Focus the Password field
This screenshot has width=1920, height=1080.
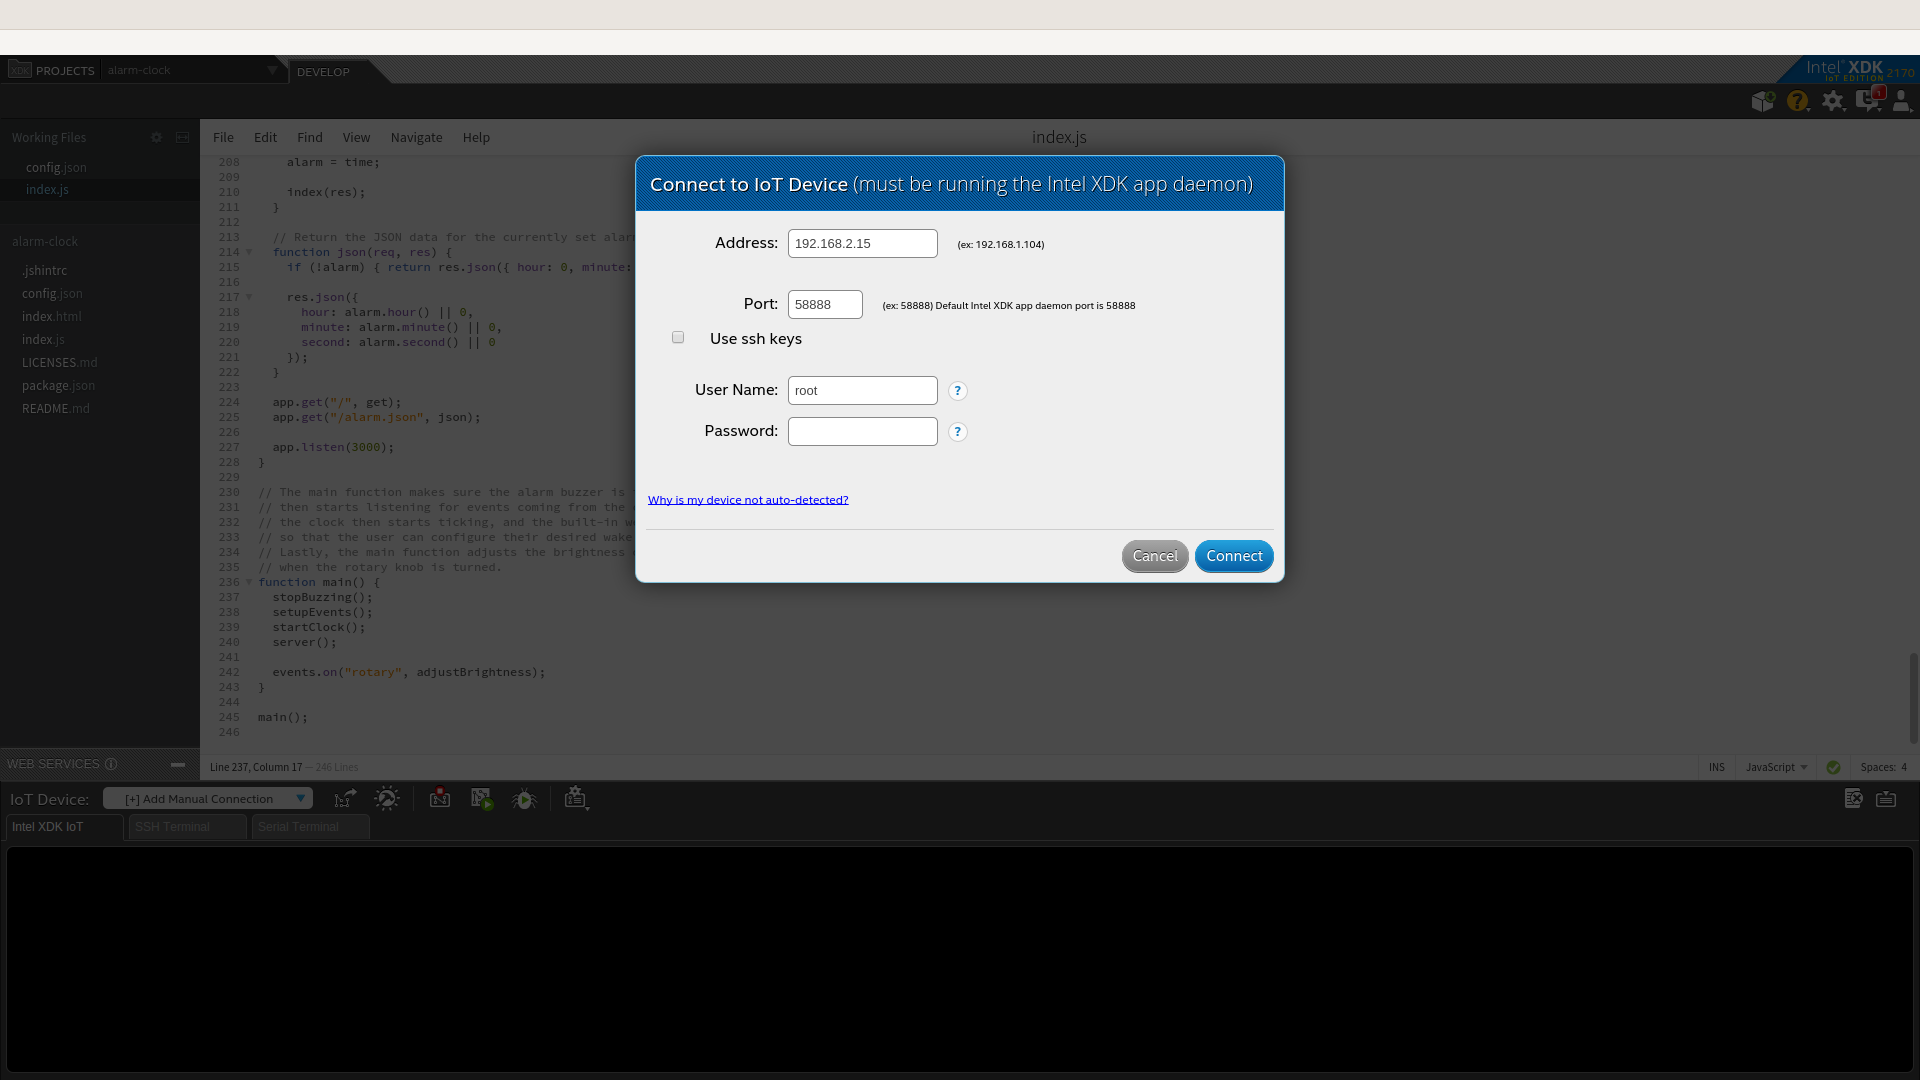point(862,431)
